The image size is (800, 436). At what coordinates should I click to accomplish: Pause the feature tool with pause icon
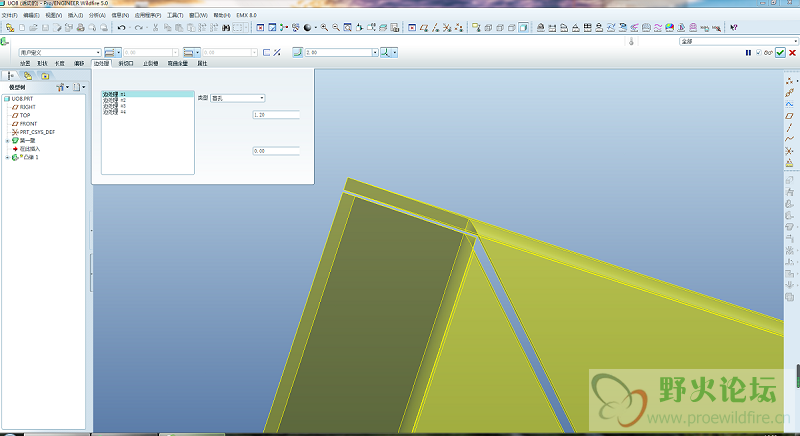[x=747, y=52]
